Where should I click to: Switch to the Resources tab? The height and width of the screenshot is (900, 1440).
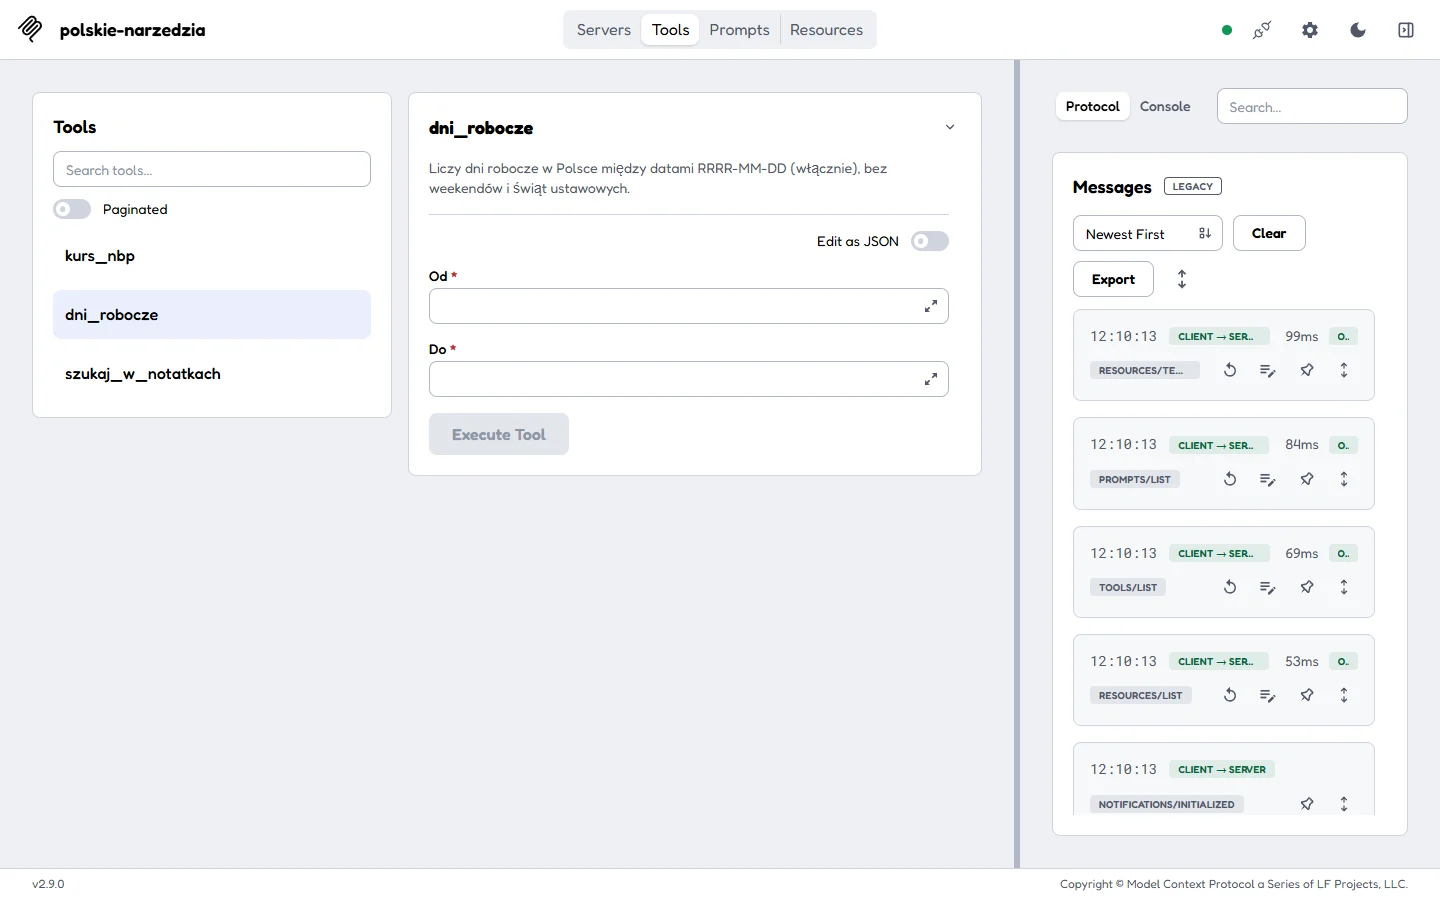[x=826, y=30]
